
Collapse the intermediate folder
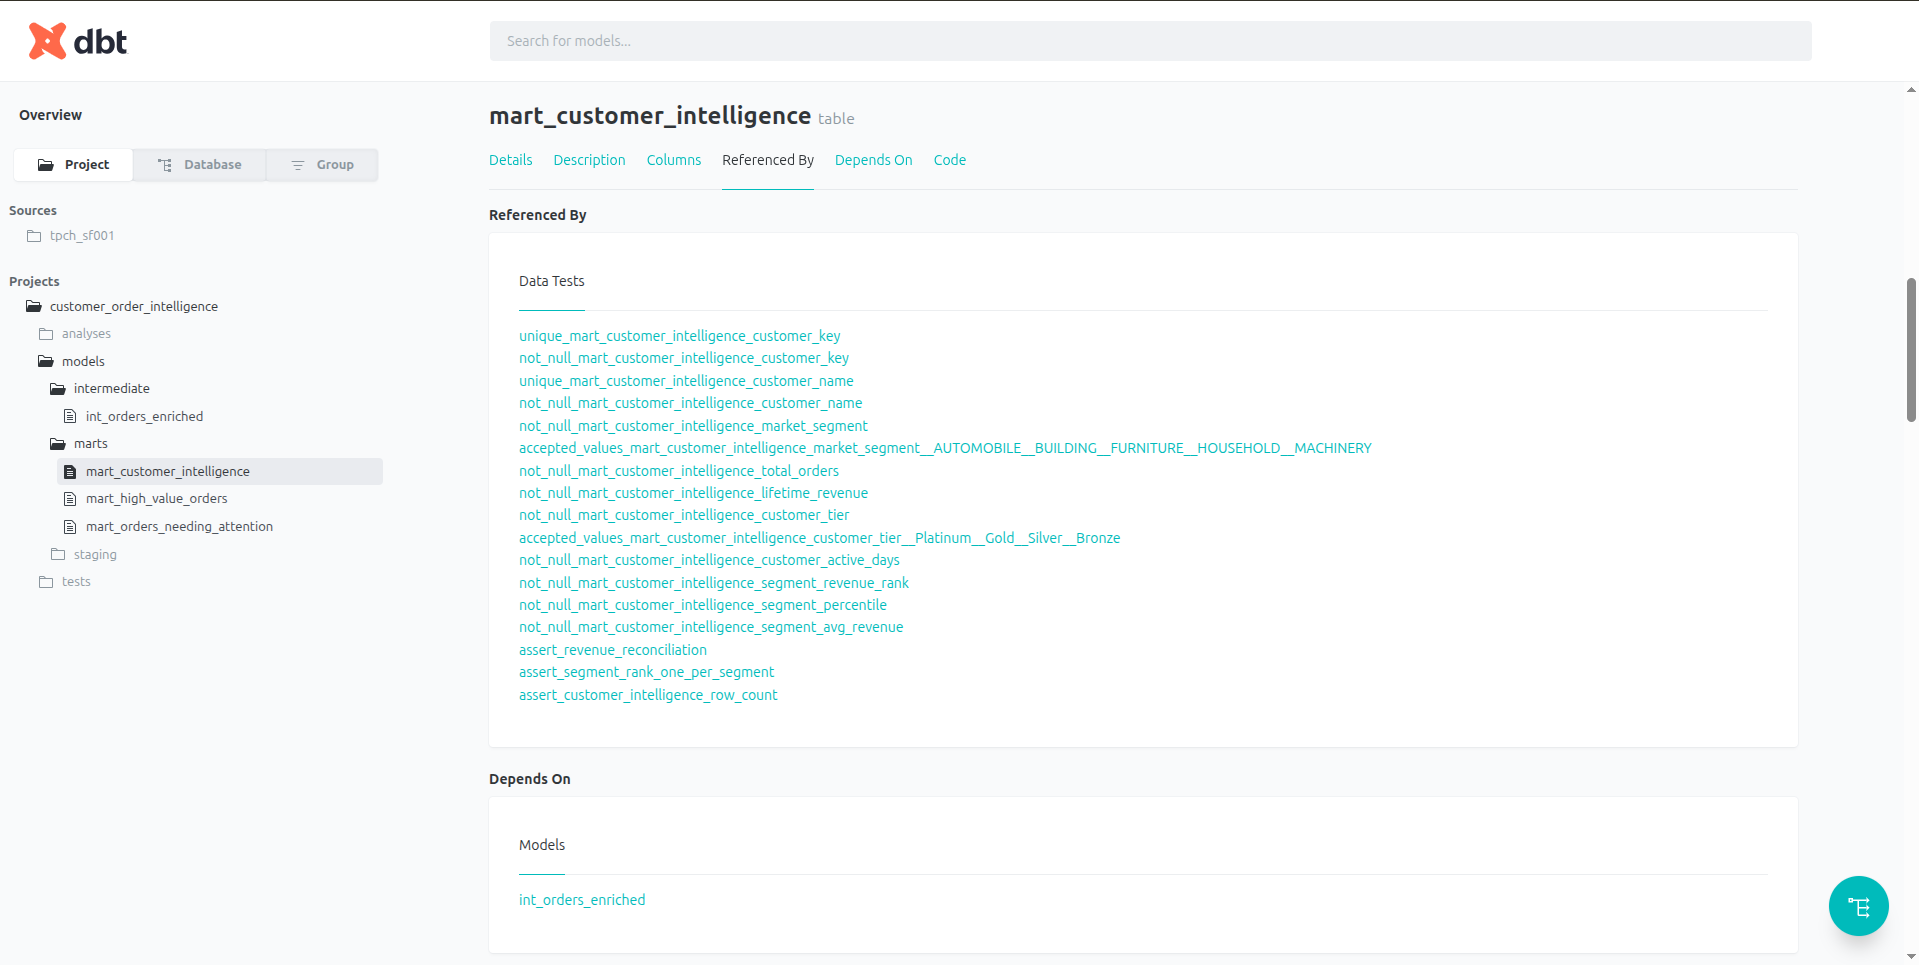[112, 389]
